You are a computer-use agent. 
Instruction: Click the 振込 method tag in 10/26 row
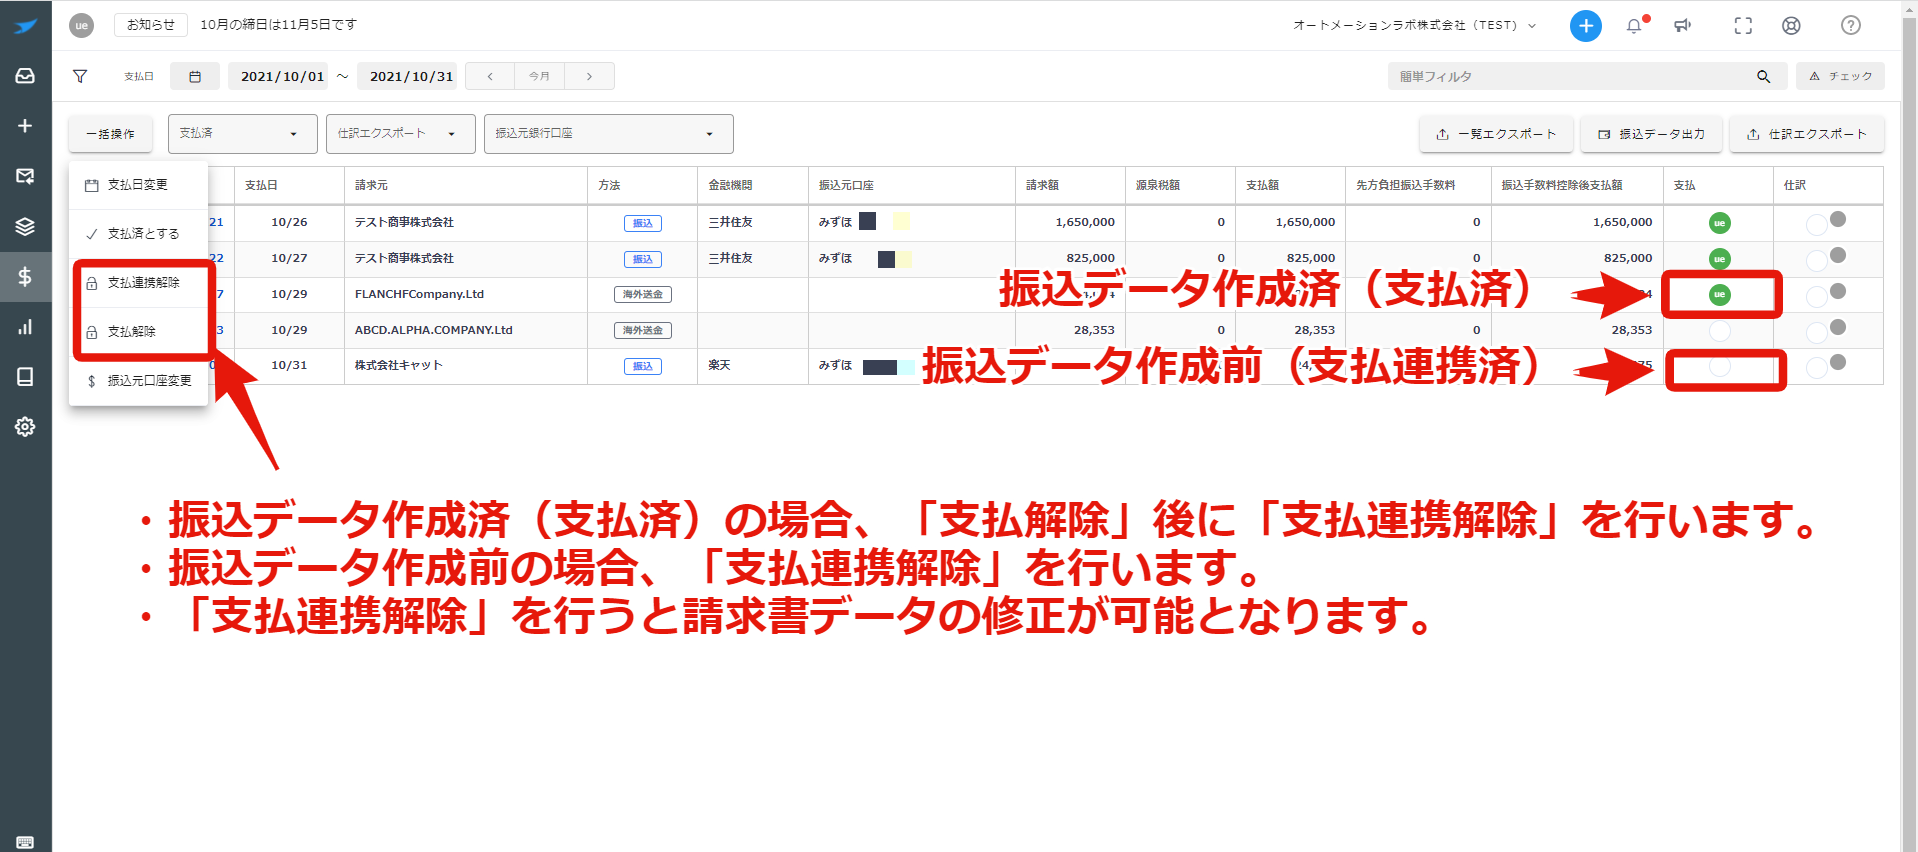pos(643,223)
